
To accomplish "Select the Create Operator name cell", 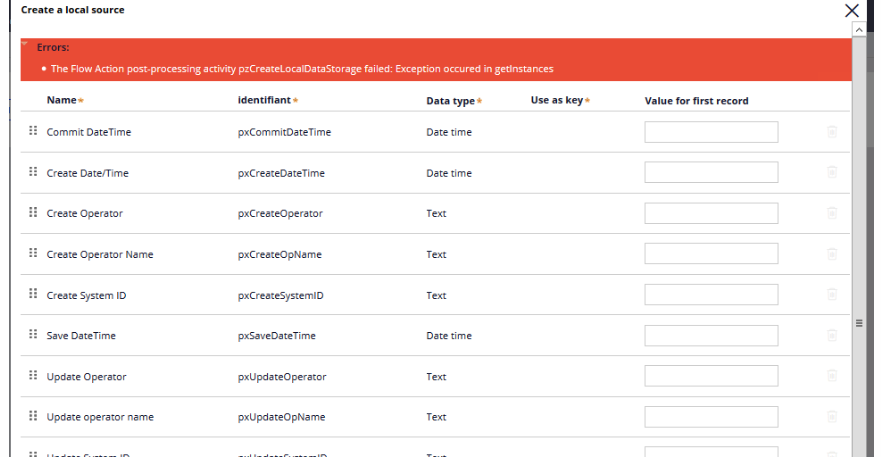I will tap(85, 214).
